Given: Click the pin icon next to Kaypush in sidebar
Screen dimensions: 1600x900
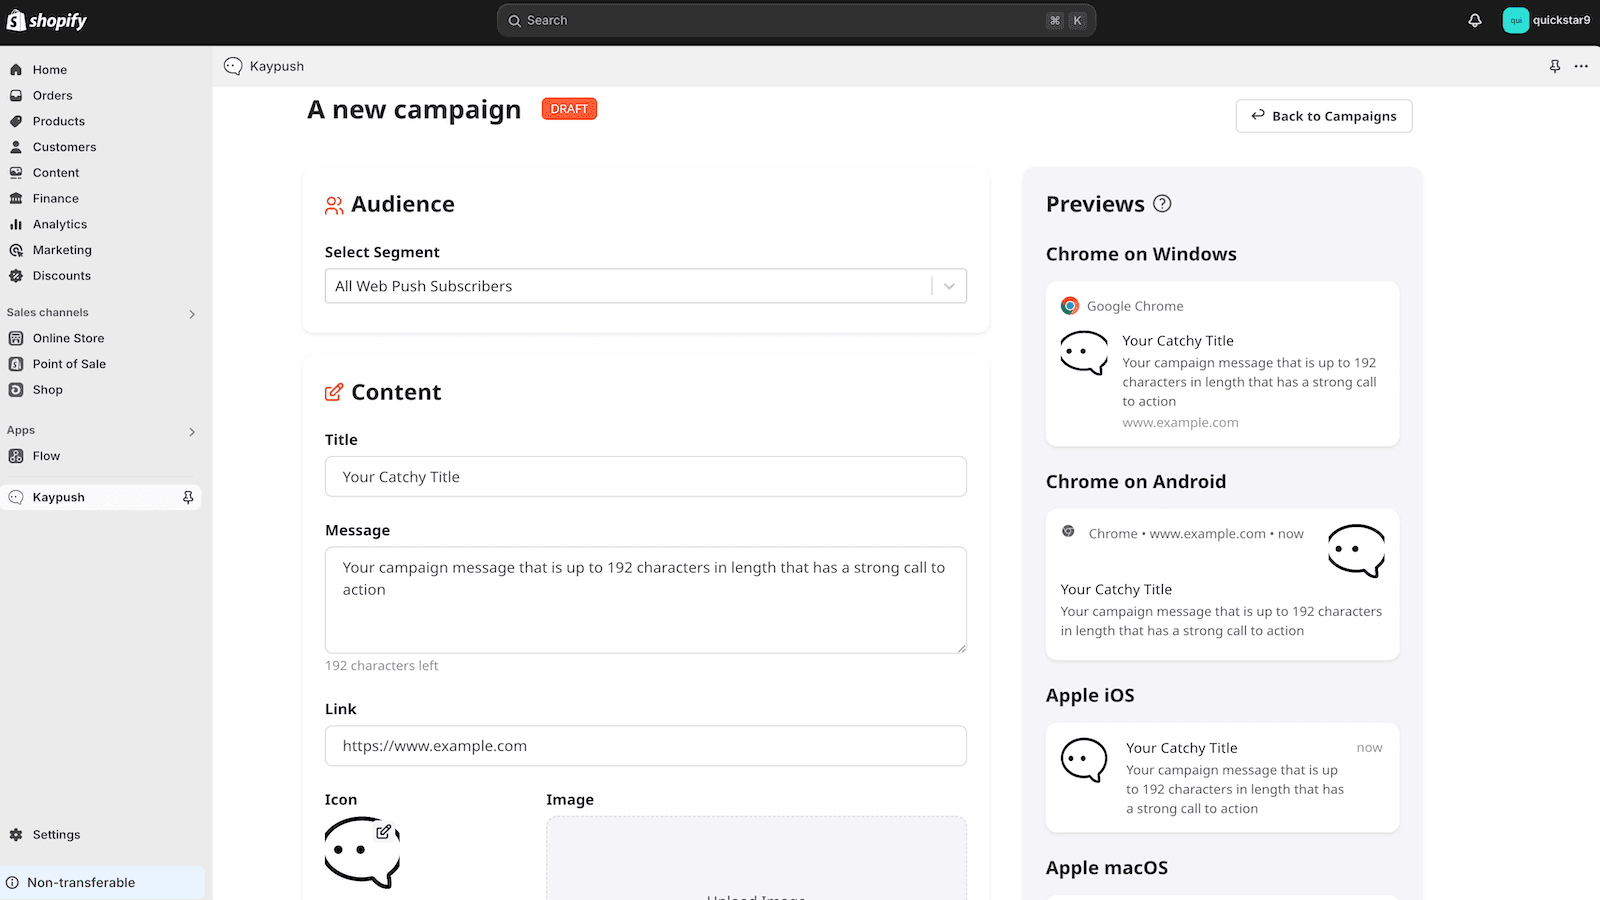Looking at the screenshot, I should click(x=188, y=497).
